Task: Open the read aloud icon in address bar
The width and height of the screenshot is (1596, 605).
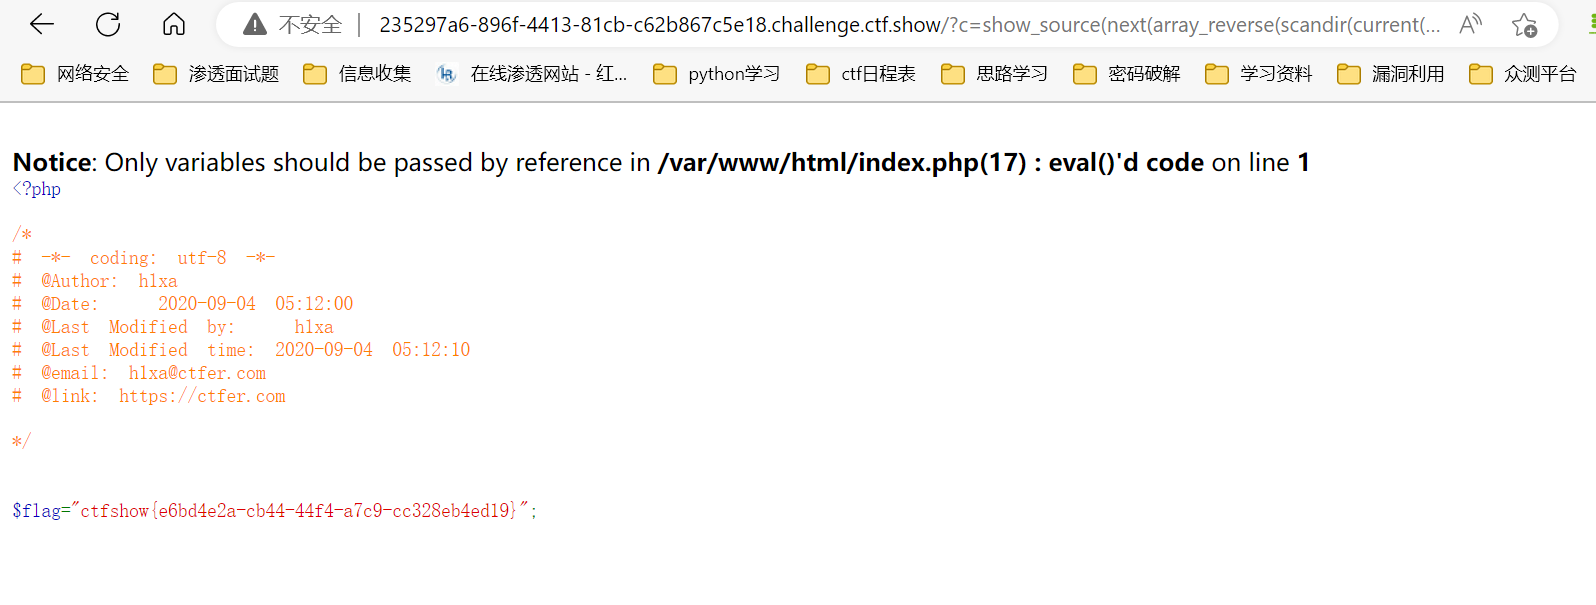Action: pos(1469,25)
